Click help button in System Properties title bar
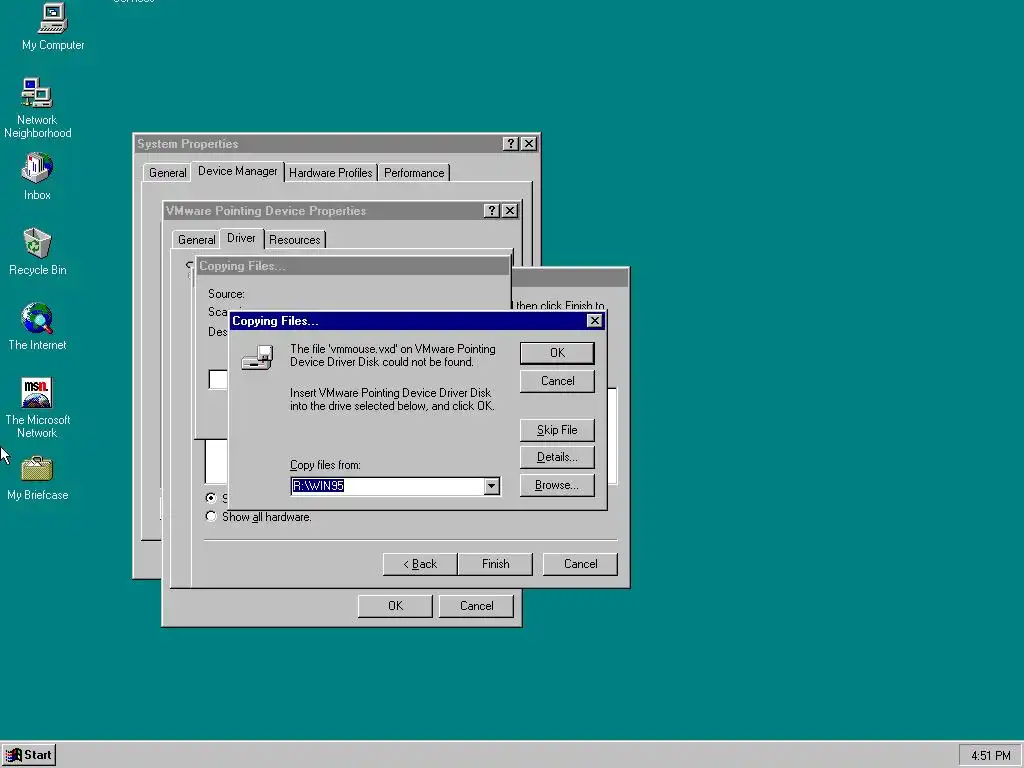The image size is (1024, 768). click(x=511, y=144)
